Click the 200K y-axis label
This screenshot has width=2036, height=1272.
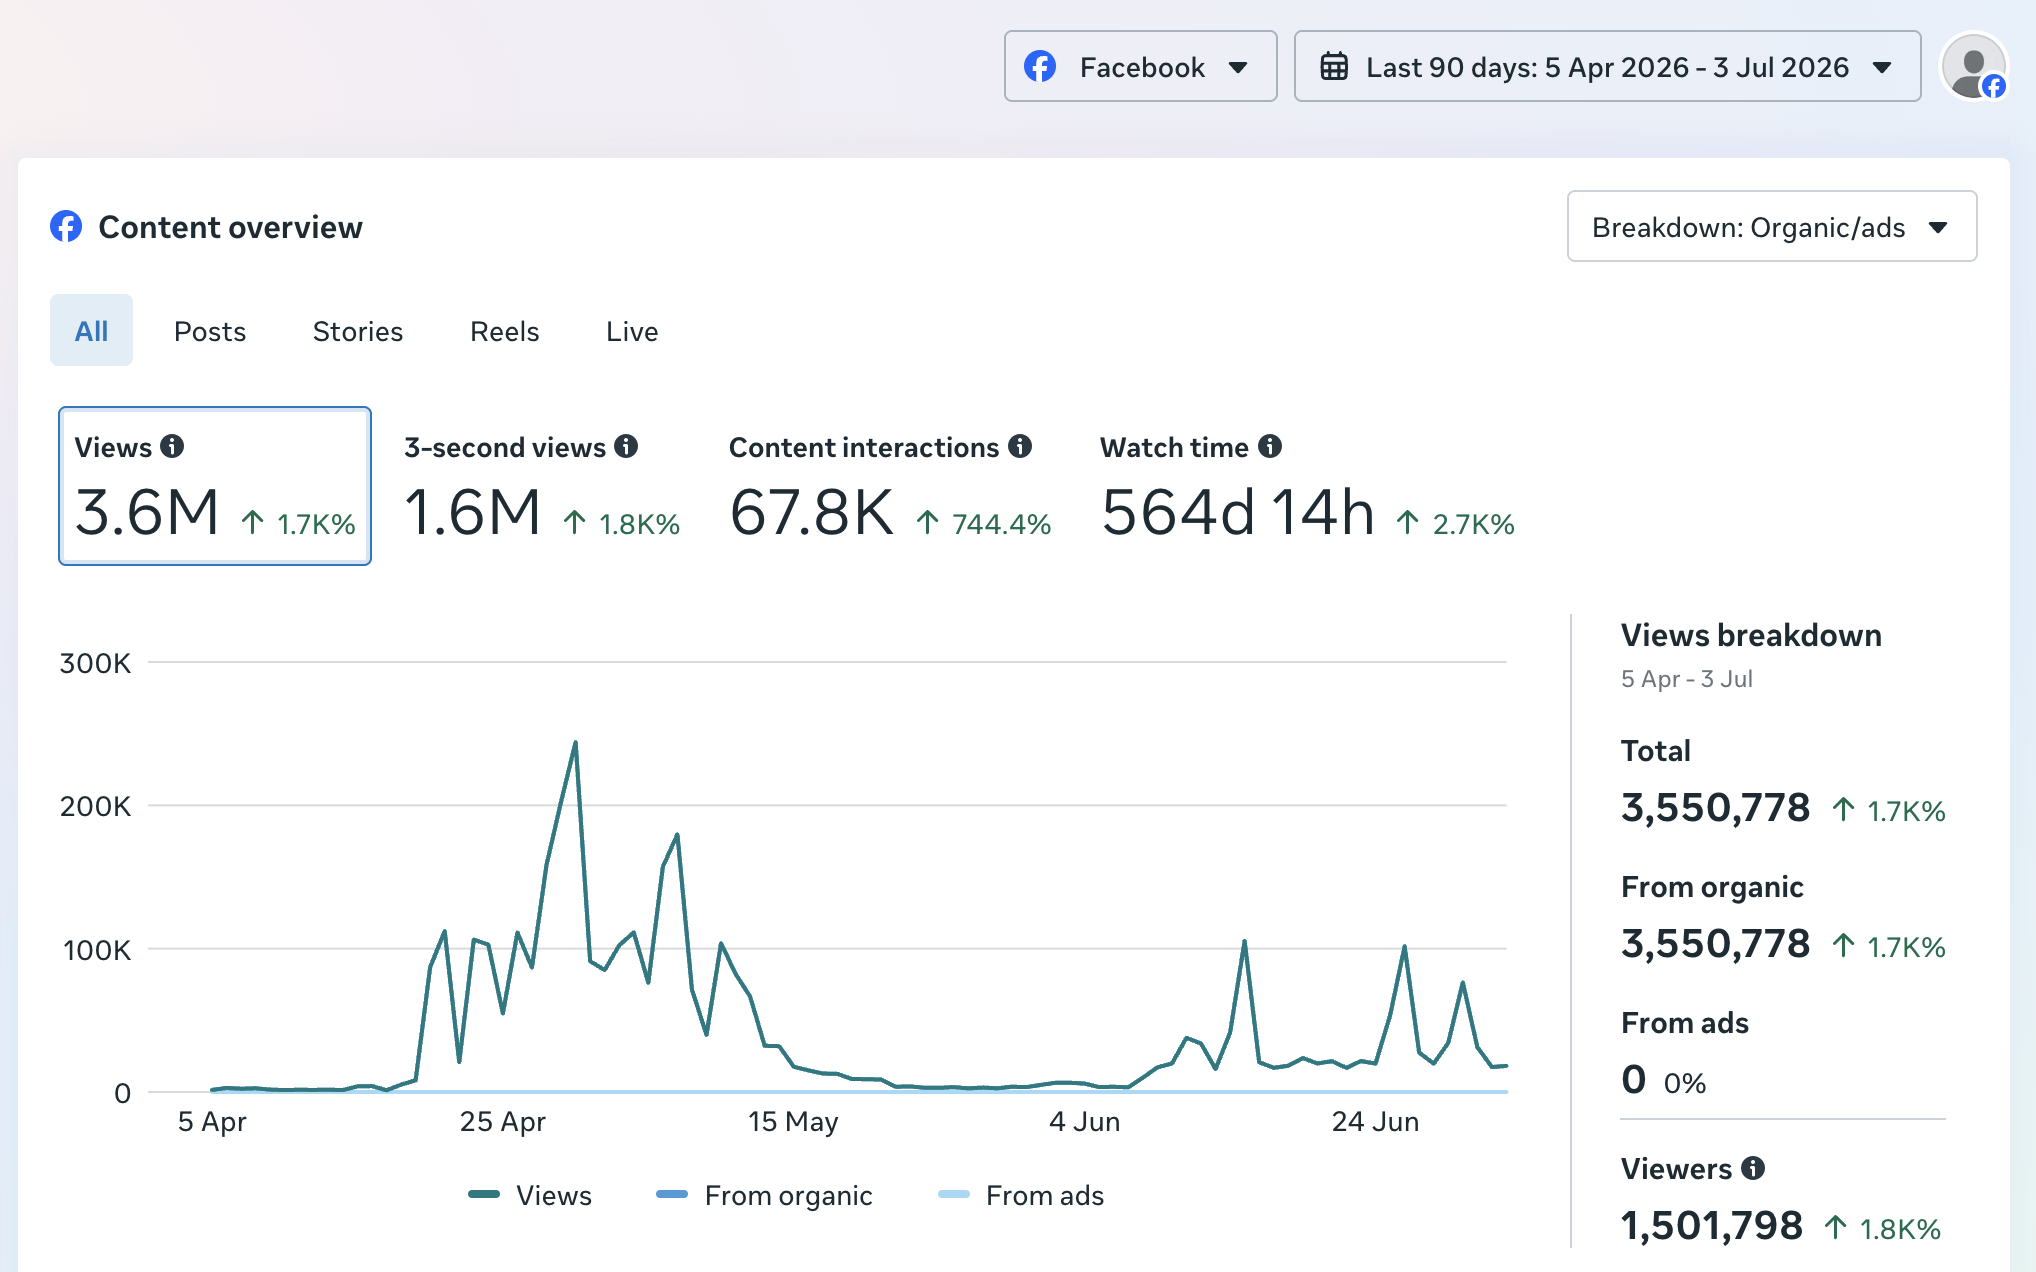click(95, 806)
